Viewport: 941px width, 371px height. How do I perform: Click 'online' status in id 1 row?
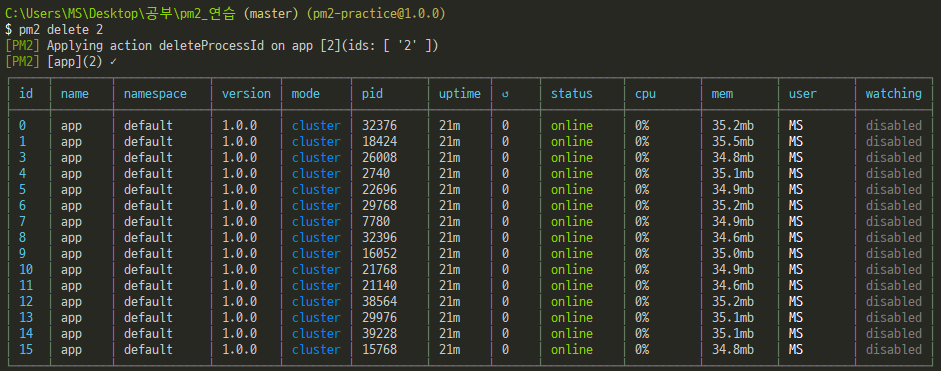[571, 142]
